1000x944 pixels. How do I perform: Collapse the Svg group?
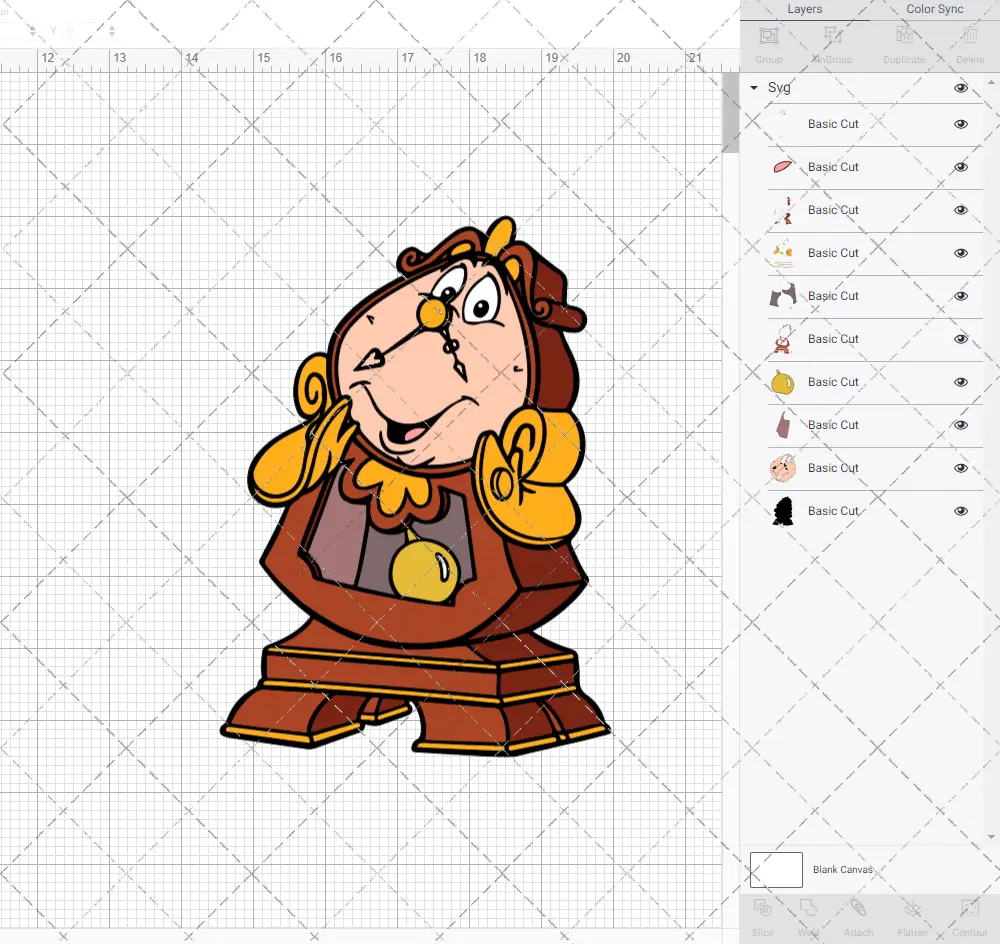[754, 88]
